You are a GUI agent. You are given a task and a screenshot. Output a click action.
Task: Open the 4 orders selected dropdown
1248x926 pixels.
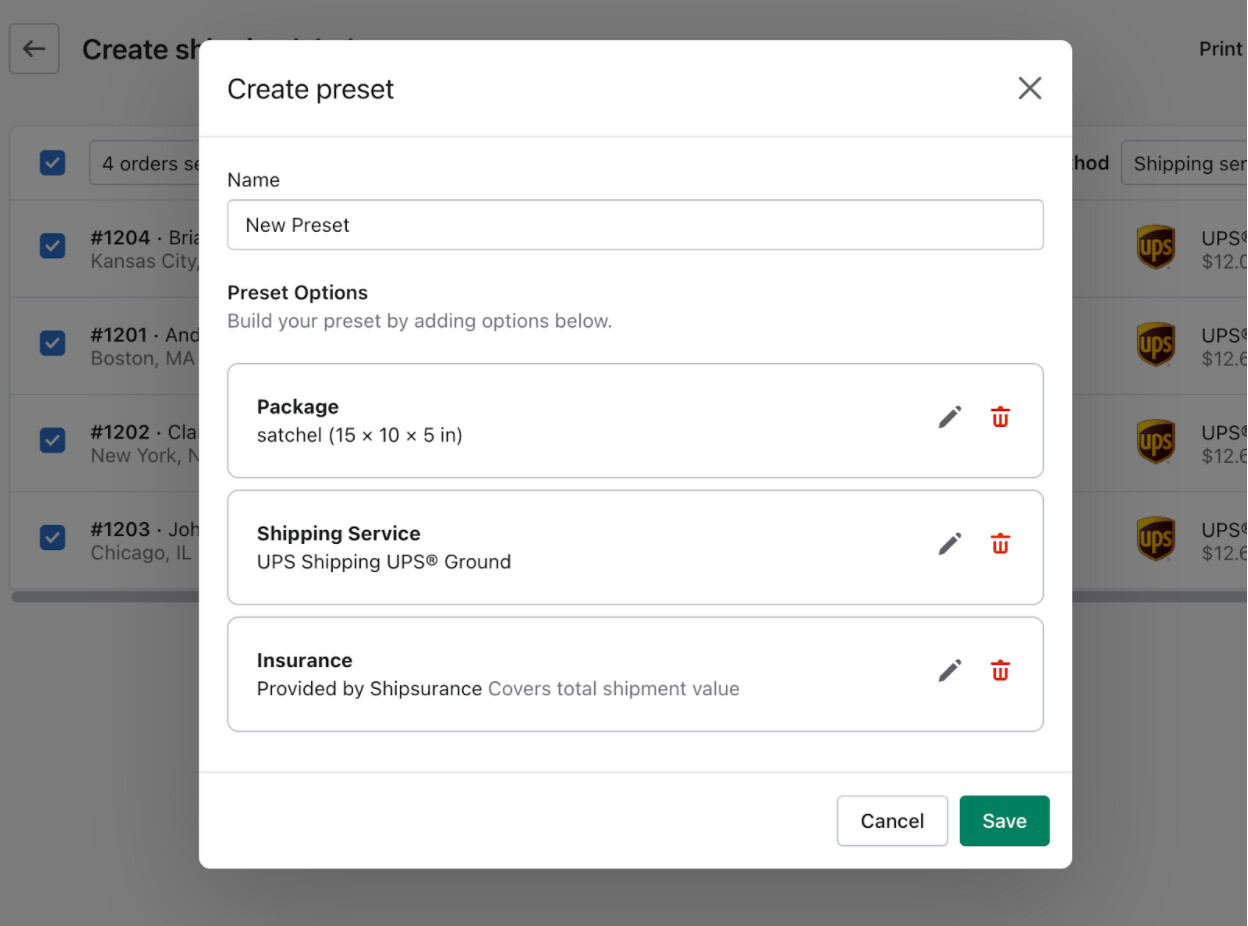[x=145, y=163]
